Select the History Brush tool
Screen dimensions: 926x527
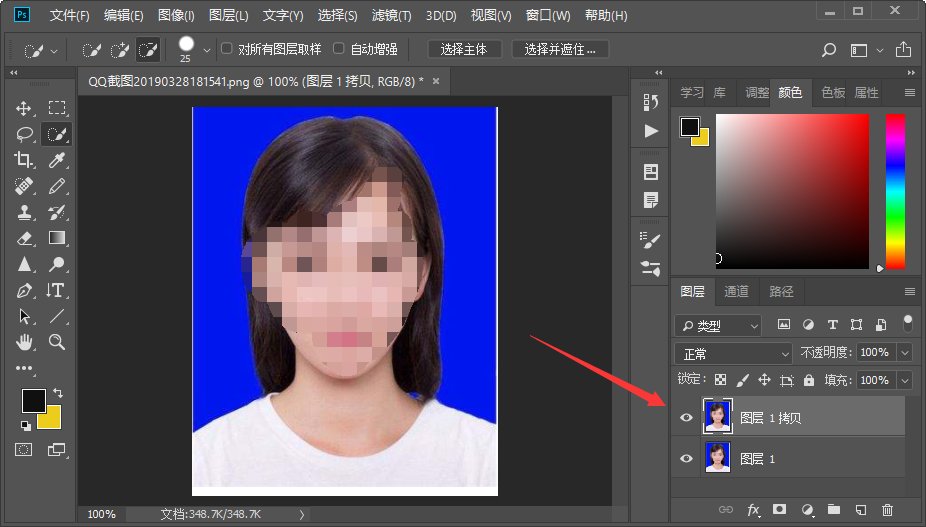[x=57, y=212]
